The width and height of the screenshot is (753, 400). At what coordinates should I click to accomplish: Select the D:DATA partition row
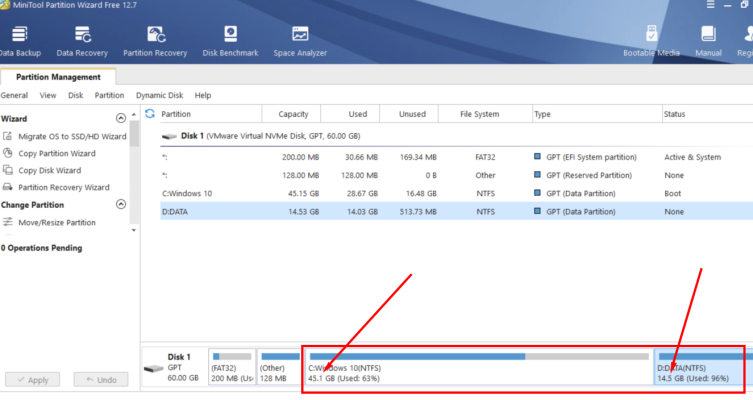point(456,211)
